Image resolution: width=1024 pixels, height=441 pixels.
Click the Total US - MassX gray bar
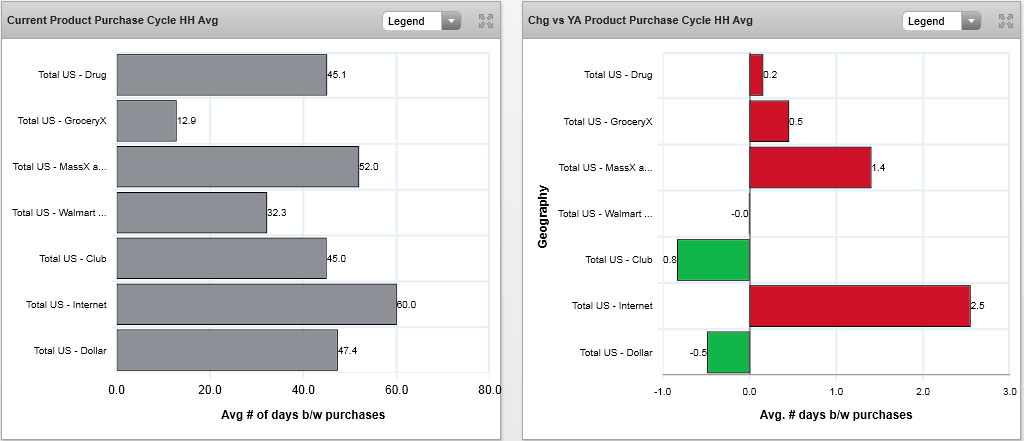point(237,166)
